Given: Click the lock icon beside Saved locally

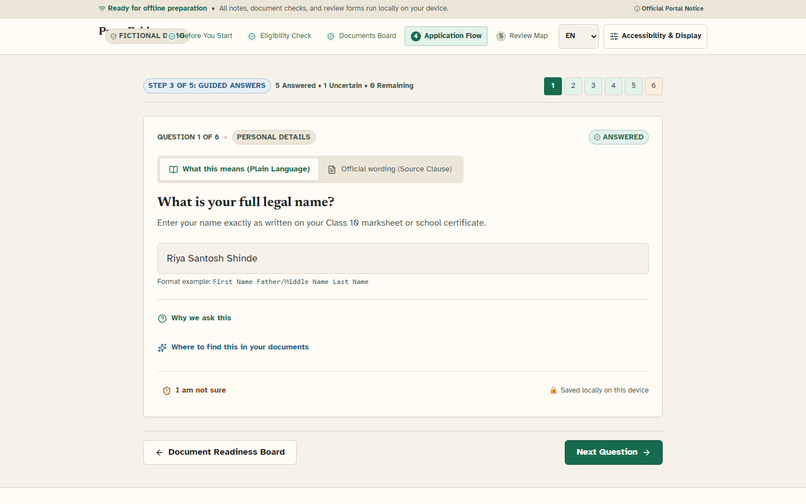Looking at the screenshot, I should 553,390.
